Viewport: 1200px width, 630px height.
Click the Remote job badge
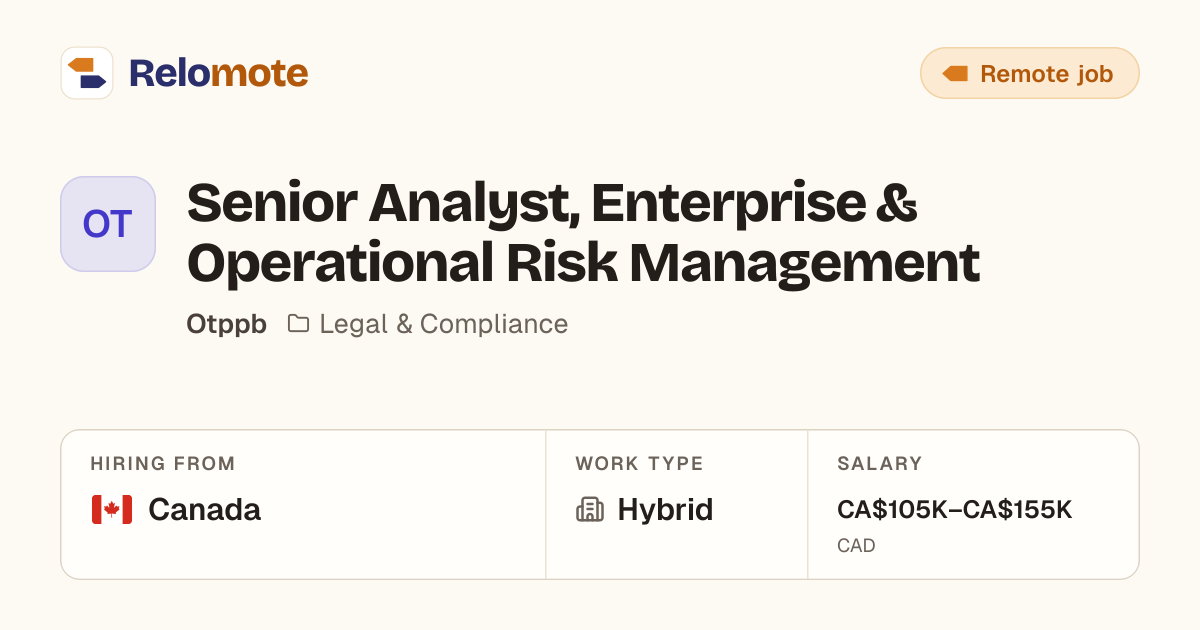coord(1030,73)
